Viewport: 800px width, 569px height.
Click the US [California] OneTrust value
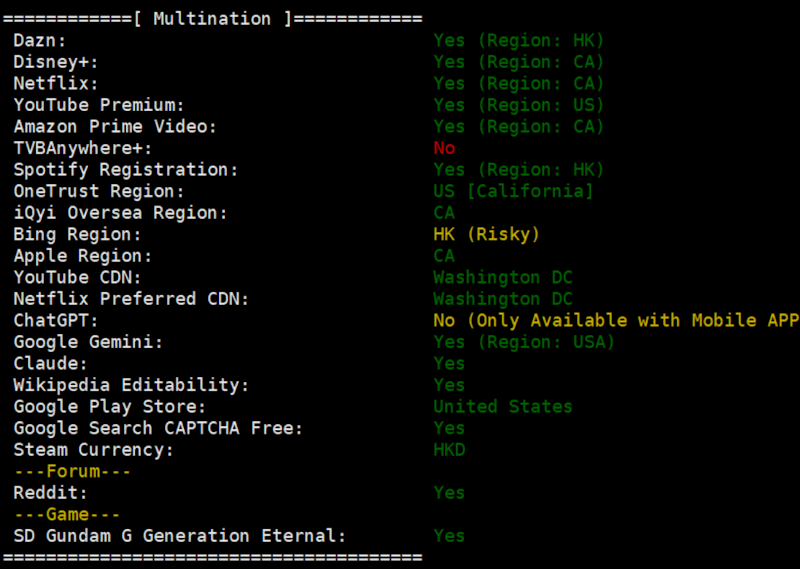click(x=513, y=191)
